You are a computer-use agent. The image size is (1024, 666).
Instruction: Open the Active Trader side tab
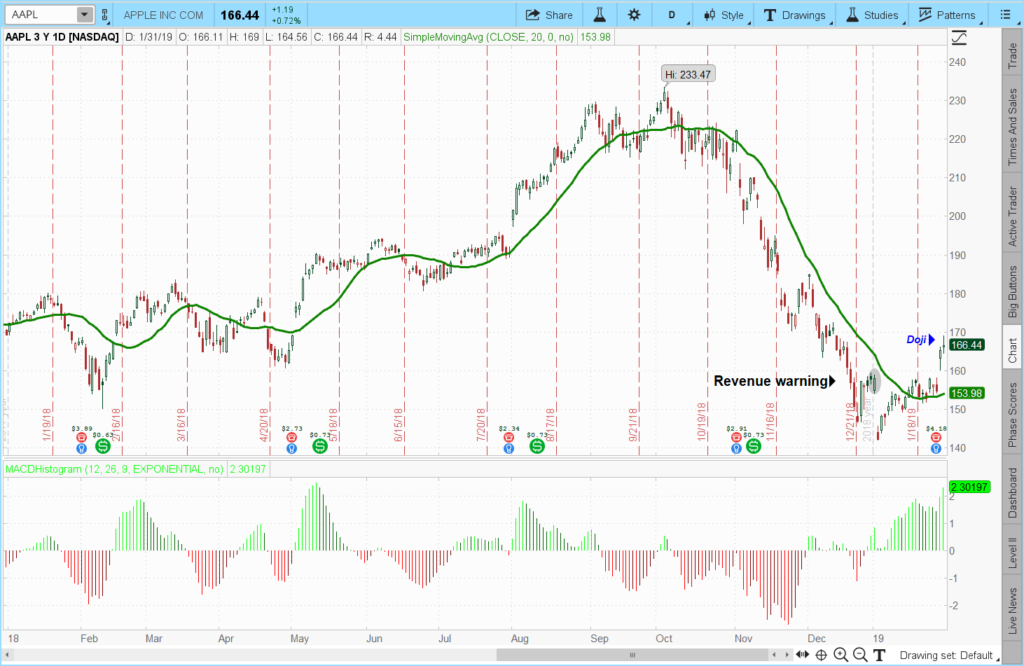click(1012, 216)
